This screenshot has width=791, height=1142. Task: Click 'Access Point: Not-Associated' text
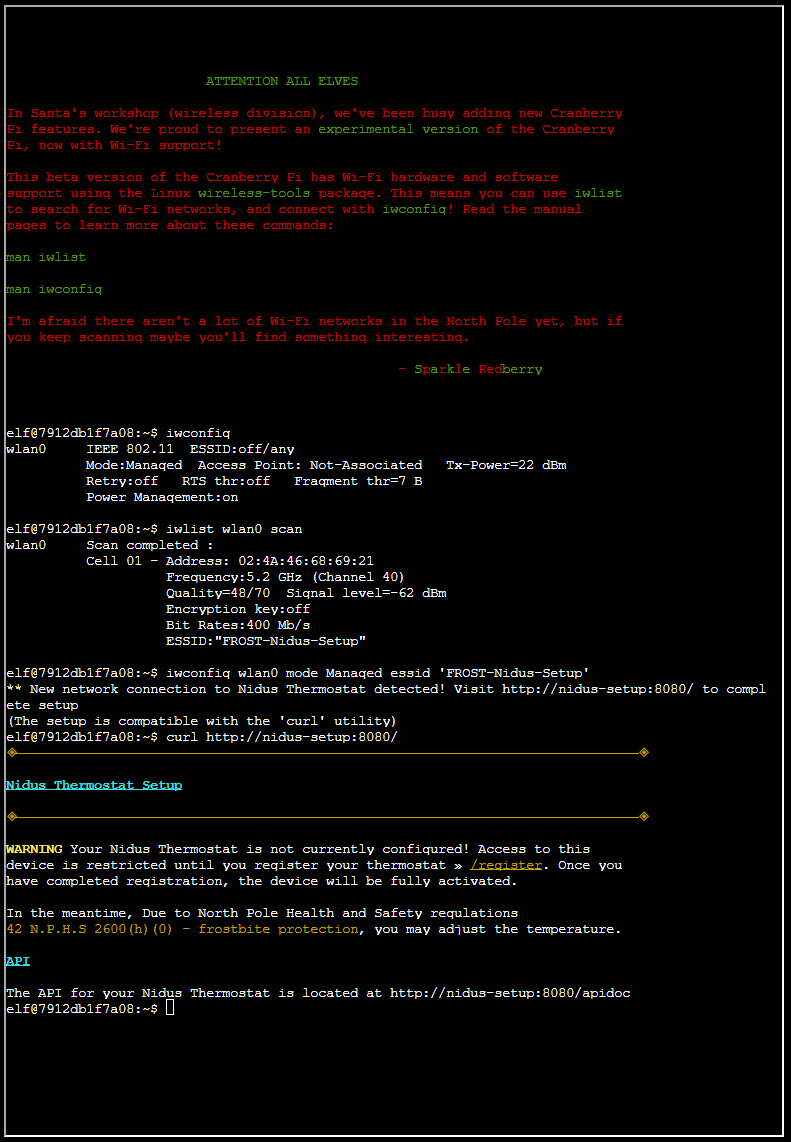[310, 465]
